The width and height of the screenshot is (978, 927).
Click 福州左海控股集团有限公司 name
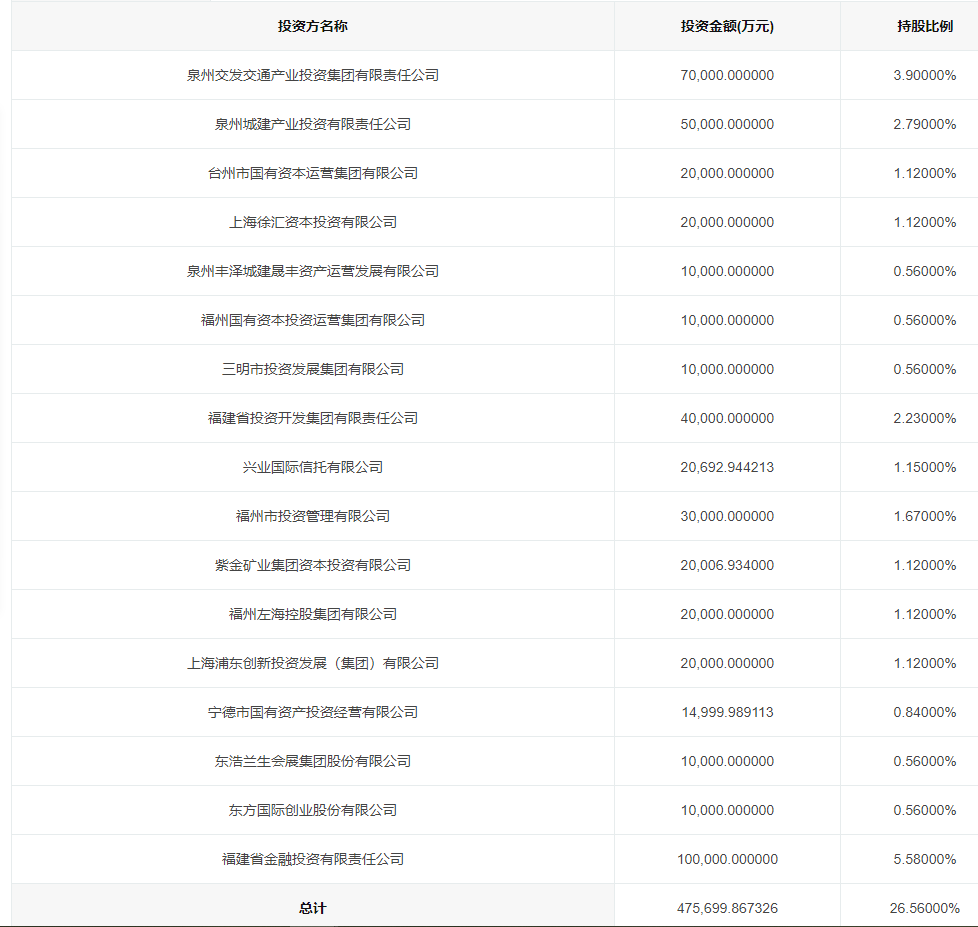[312, 614]
